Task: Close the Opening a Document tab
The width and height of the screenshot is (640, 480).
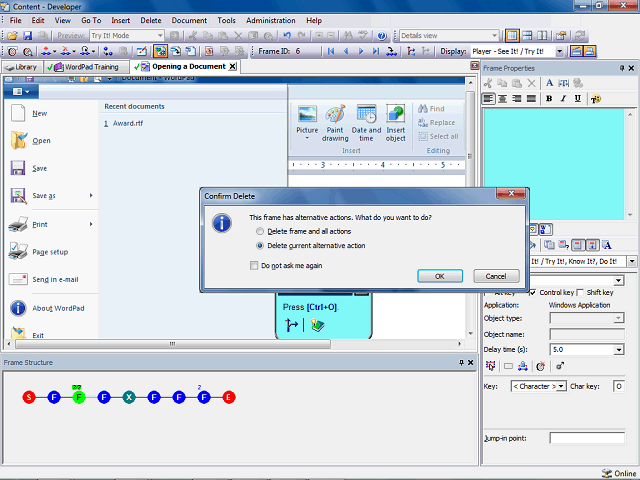Action: 232,67
